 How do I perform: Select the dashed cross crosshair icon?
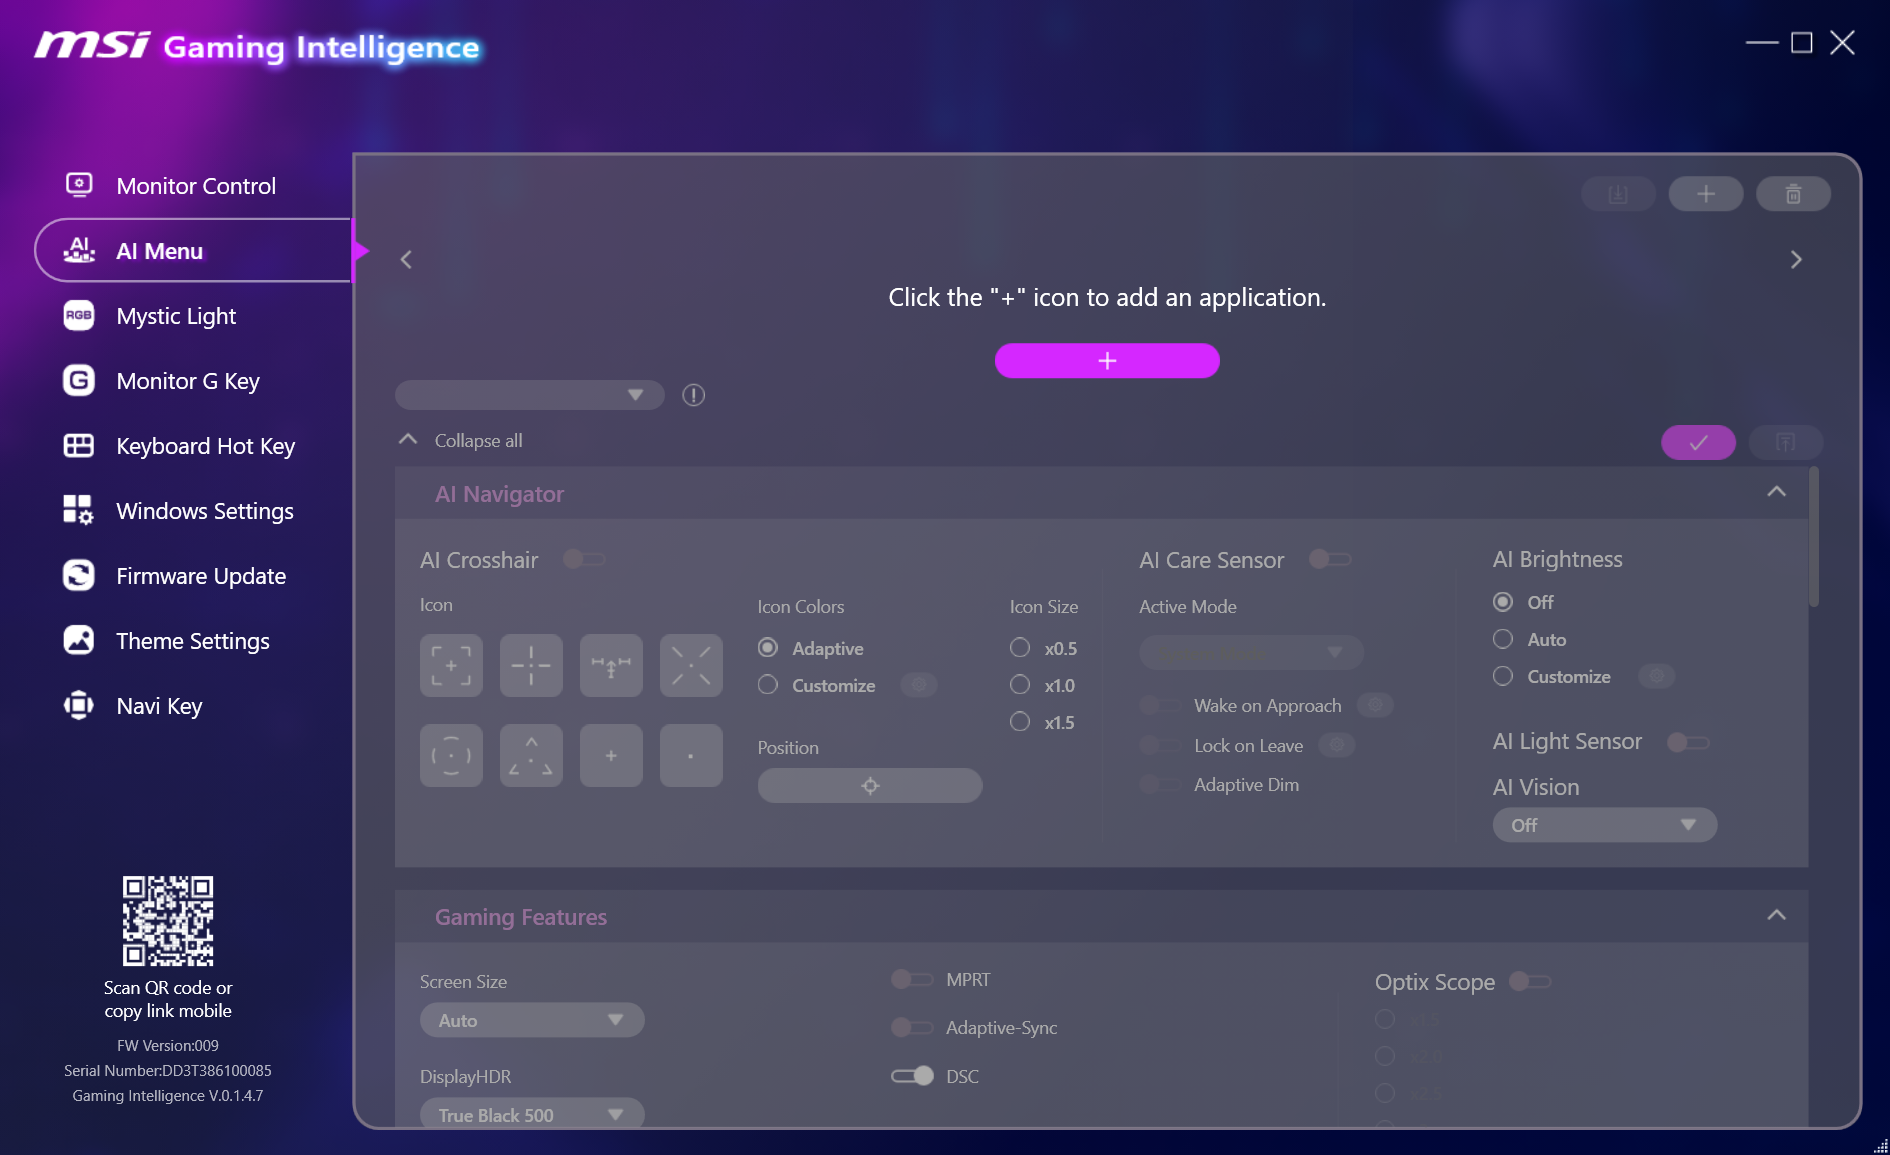531,665
